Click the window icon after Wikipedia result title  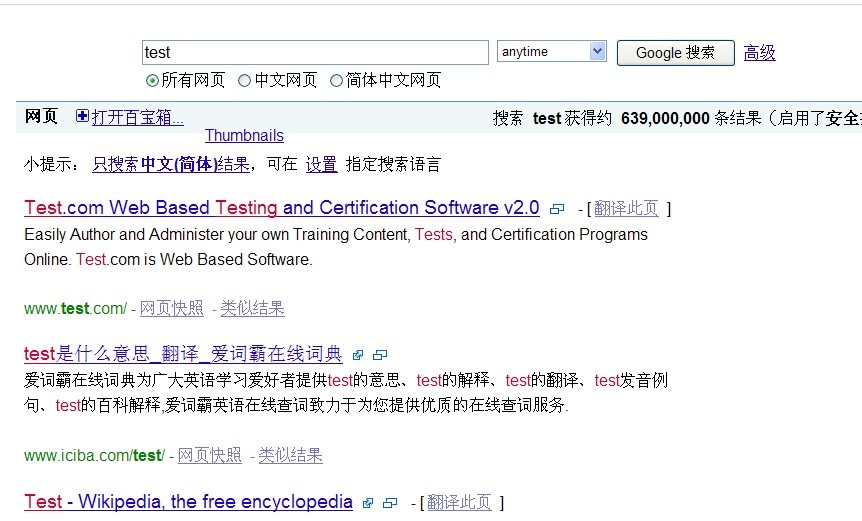390,503
